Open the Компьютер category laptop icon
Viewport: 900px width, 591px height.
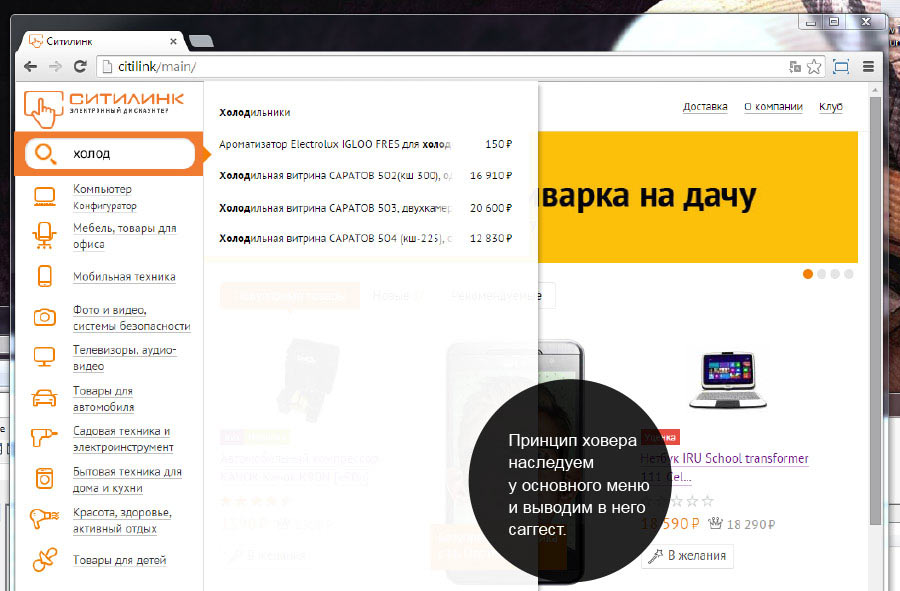tap(44, 196)
